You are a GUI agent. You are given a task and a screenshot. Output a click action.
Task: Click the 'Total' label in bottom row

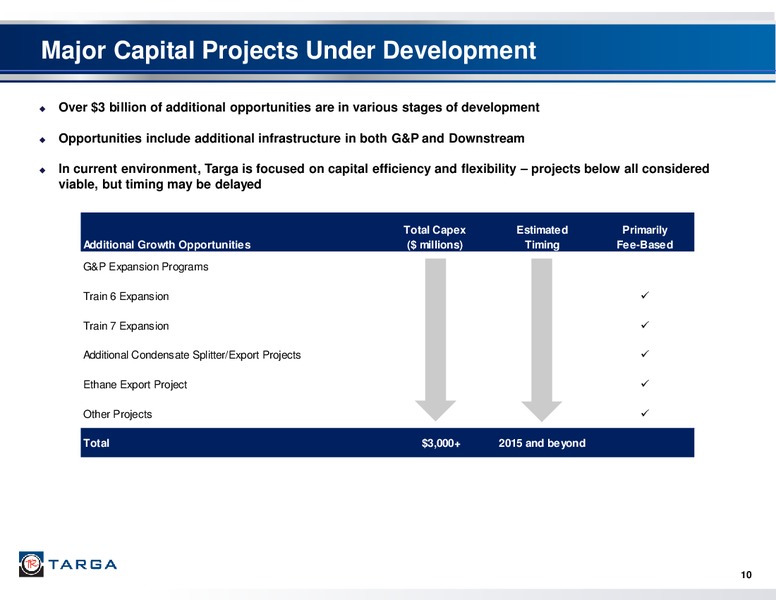pyautogui.click(x=96, y=443)
